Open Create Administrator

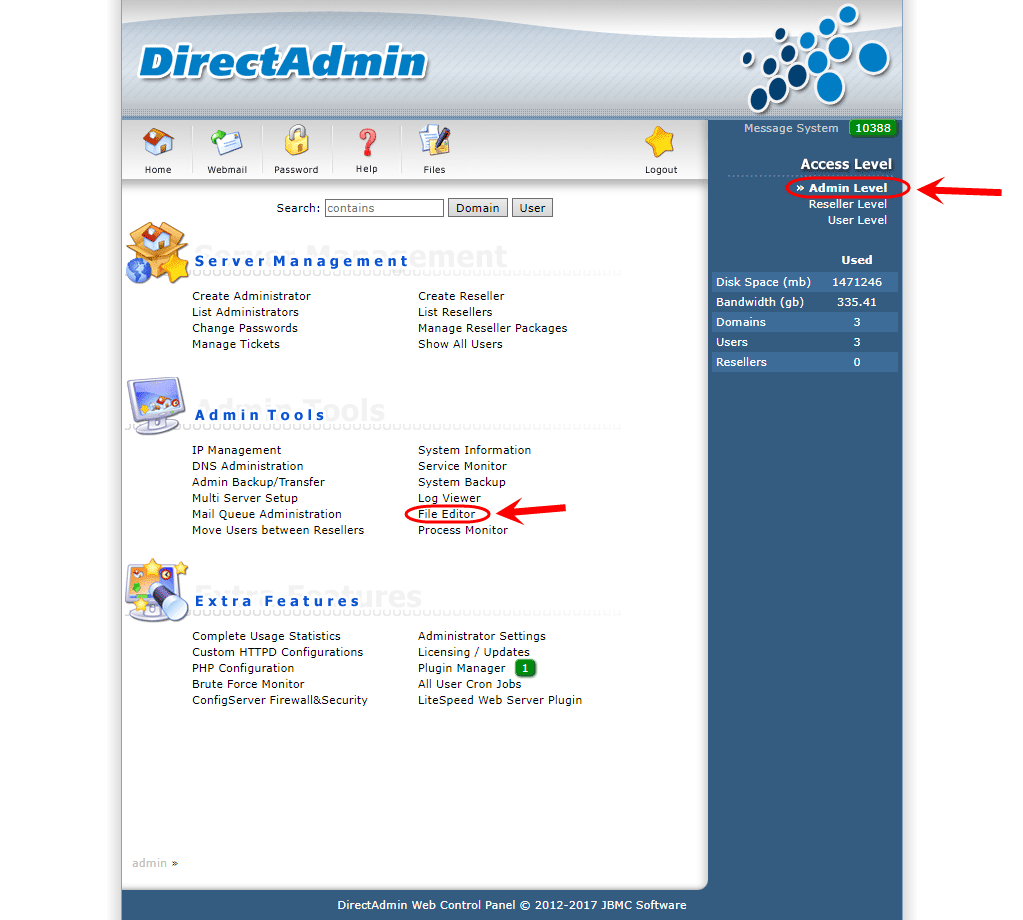pyautogui.click(x=251, y=296)
